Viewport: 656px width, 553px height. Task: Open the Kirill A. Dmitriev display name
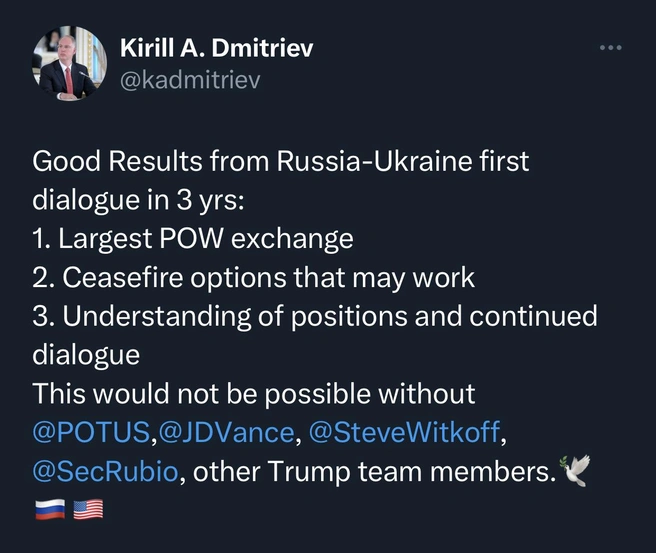(216, 48)
